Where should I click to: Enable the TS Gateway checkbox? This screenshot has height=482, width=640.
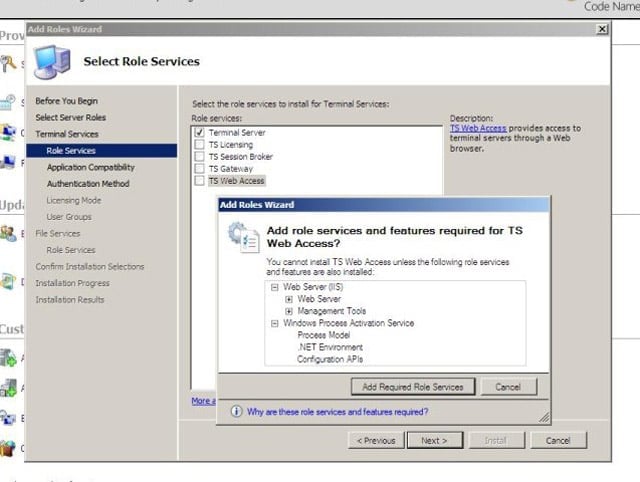[199, 169]
